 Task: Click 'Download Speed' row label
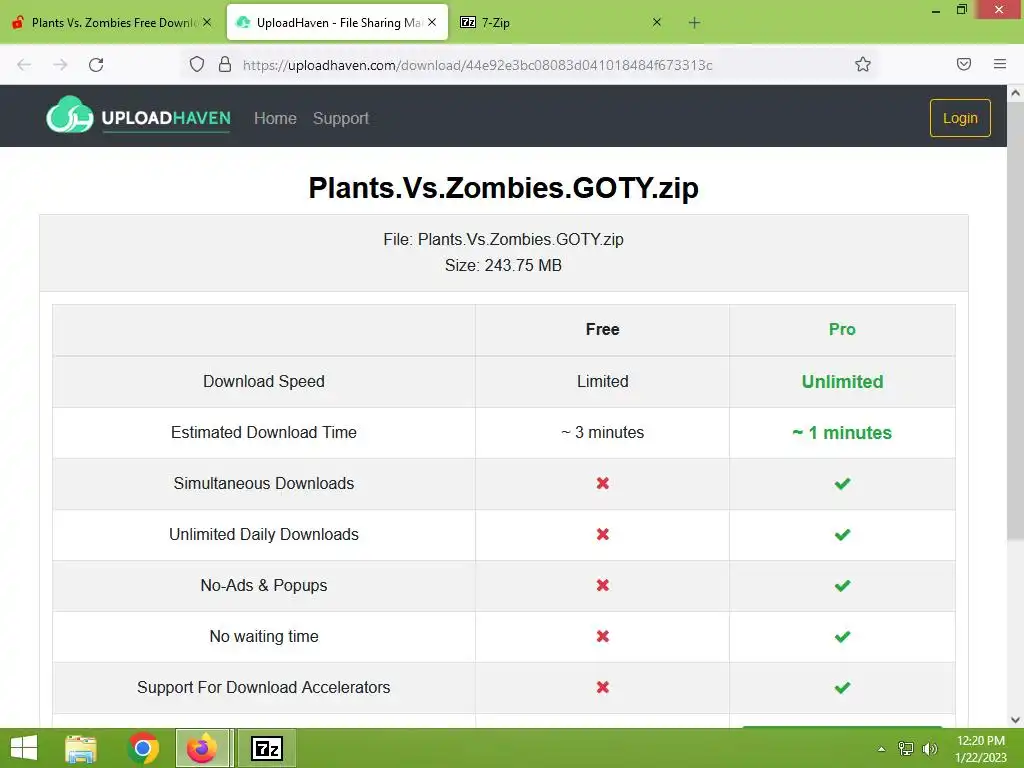click(x=264, y=381)
